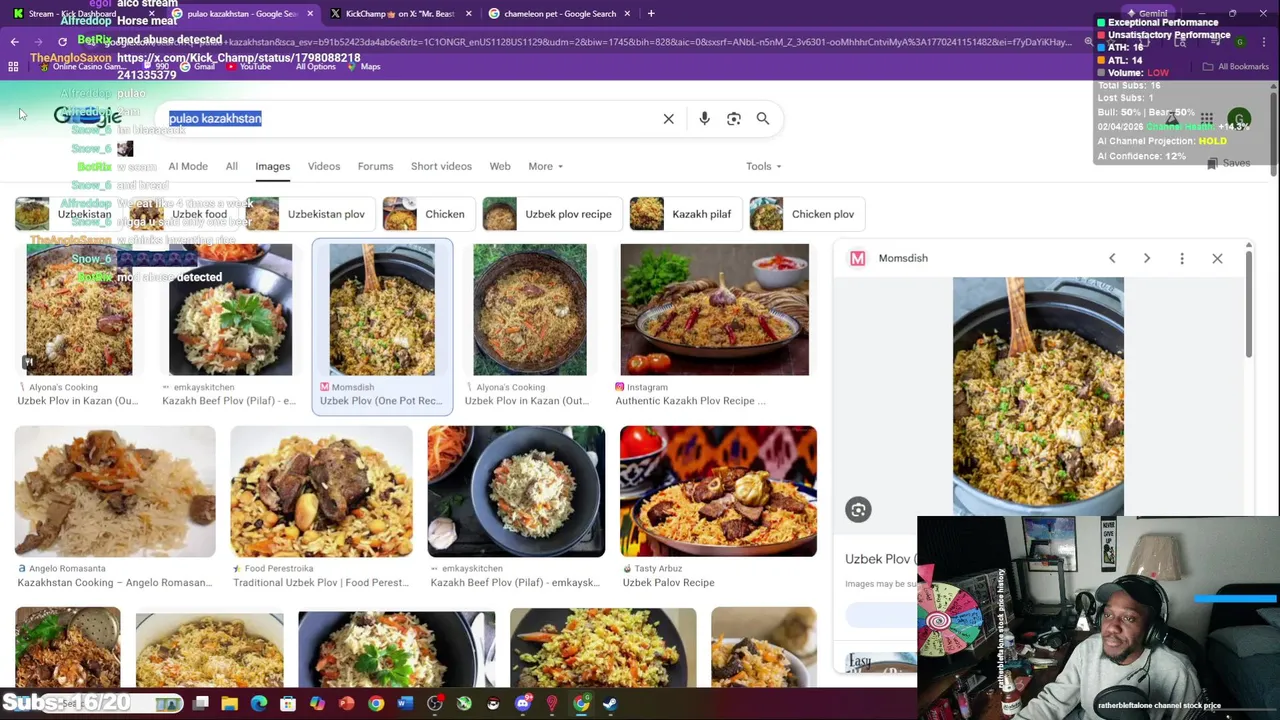The height and width of the screenshot is (720, 1280).
Task: Open the YouTube bookmark
Action: [250, 67]
